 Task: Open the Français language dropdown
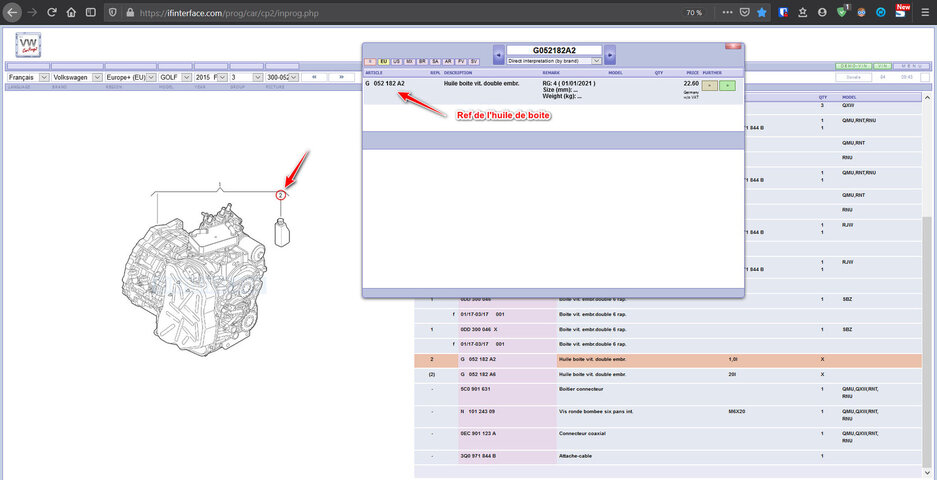tap(27, 77)
